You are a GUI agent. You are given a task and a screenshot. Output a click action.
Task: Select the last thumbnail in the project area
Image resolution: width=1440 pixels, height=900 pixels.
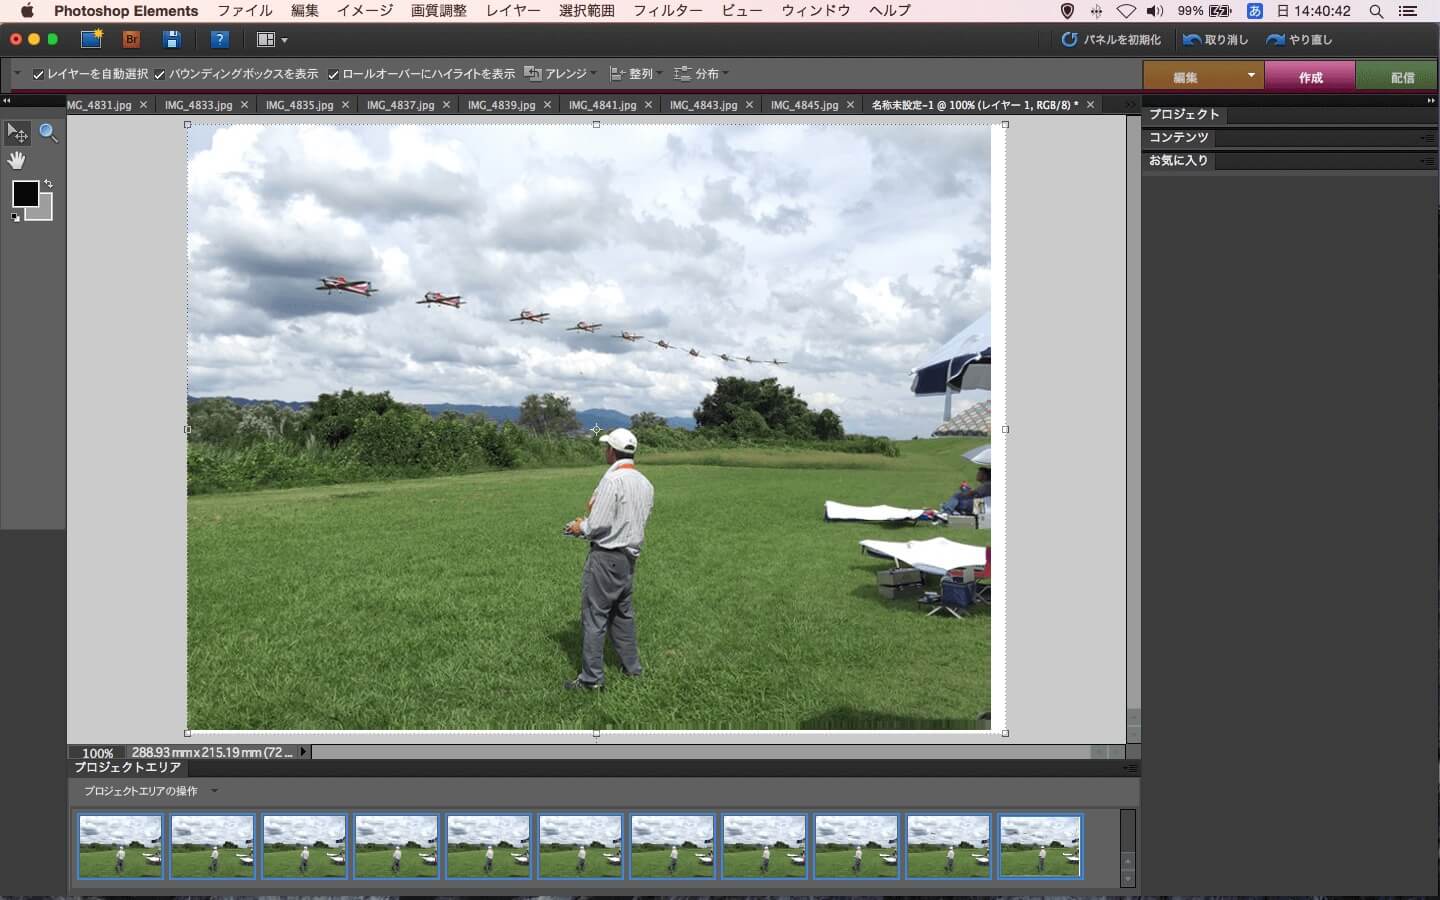[x=1040, y=846]
